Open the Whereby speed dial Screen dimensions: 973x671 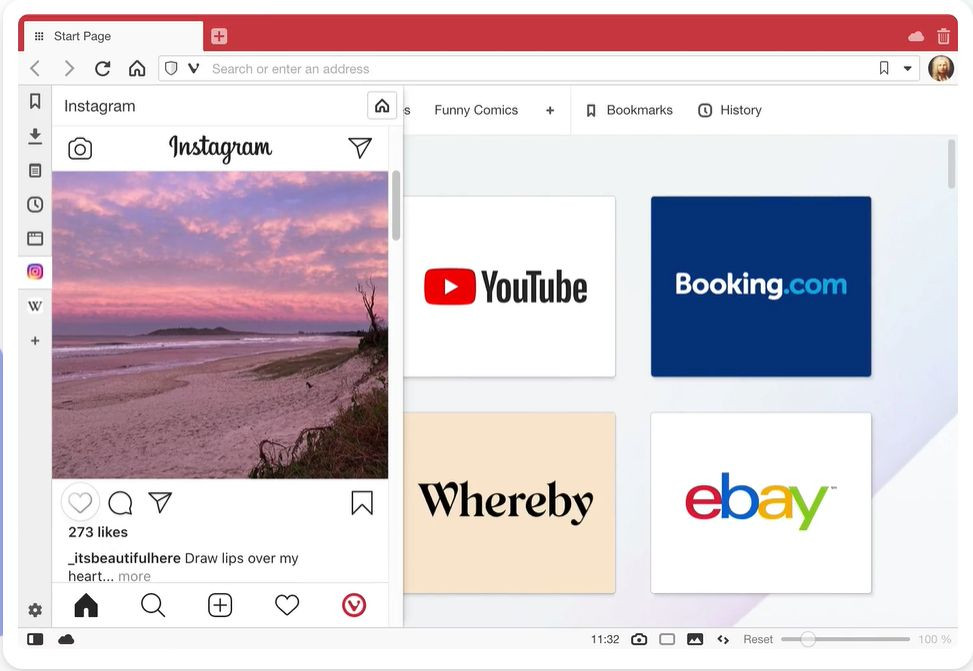509,503
